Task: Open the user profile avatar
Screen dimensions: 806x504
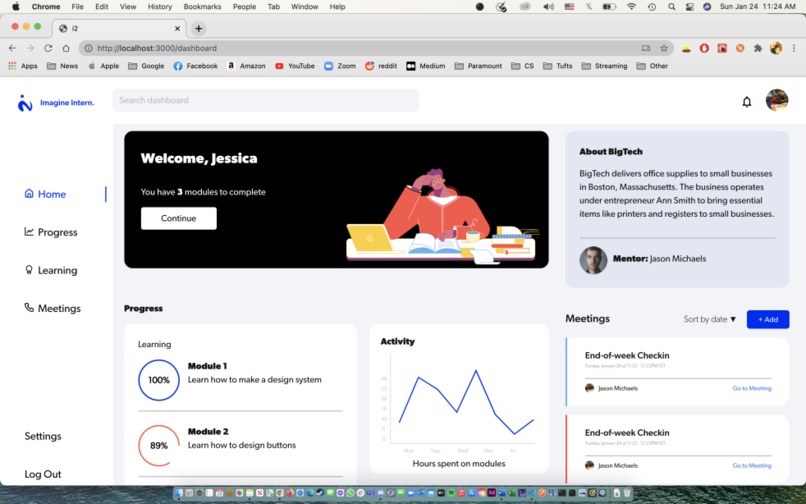Action: coord(777,100)
